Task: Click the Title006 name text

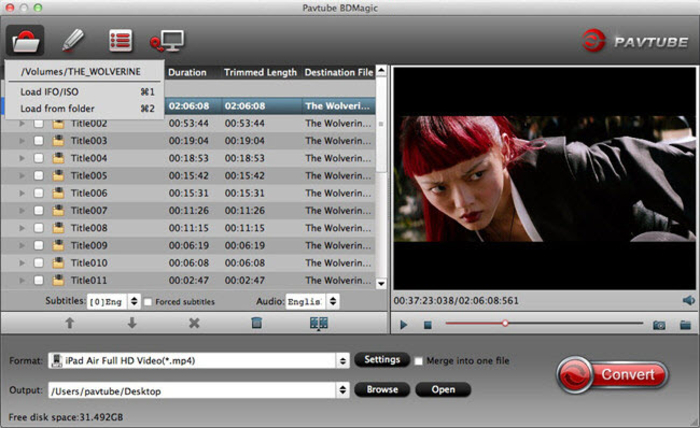Action: point(89,193)
